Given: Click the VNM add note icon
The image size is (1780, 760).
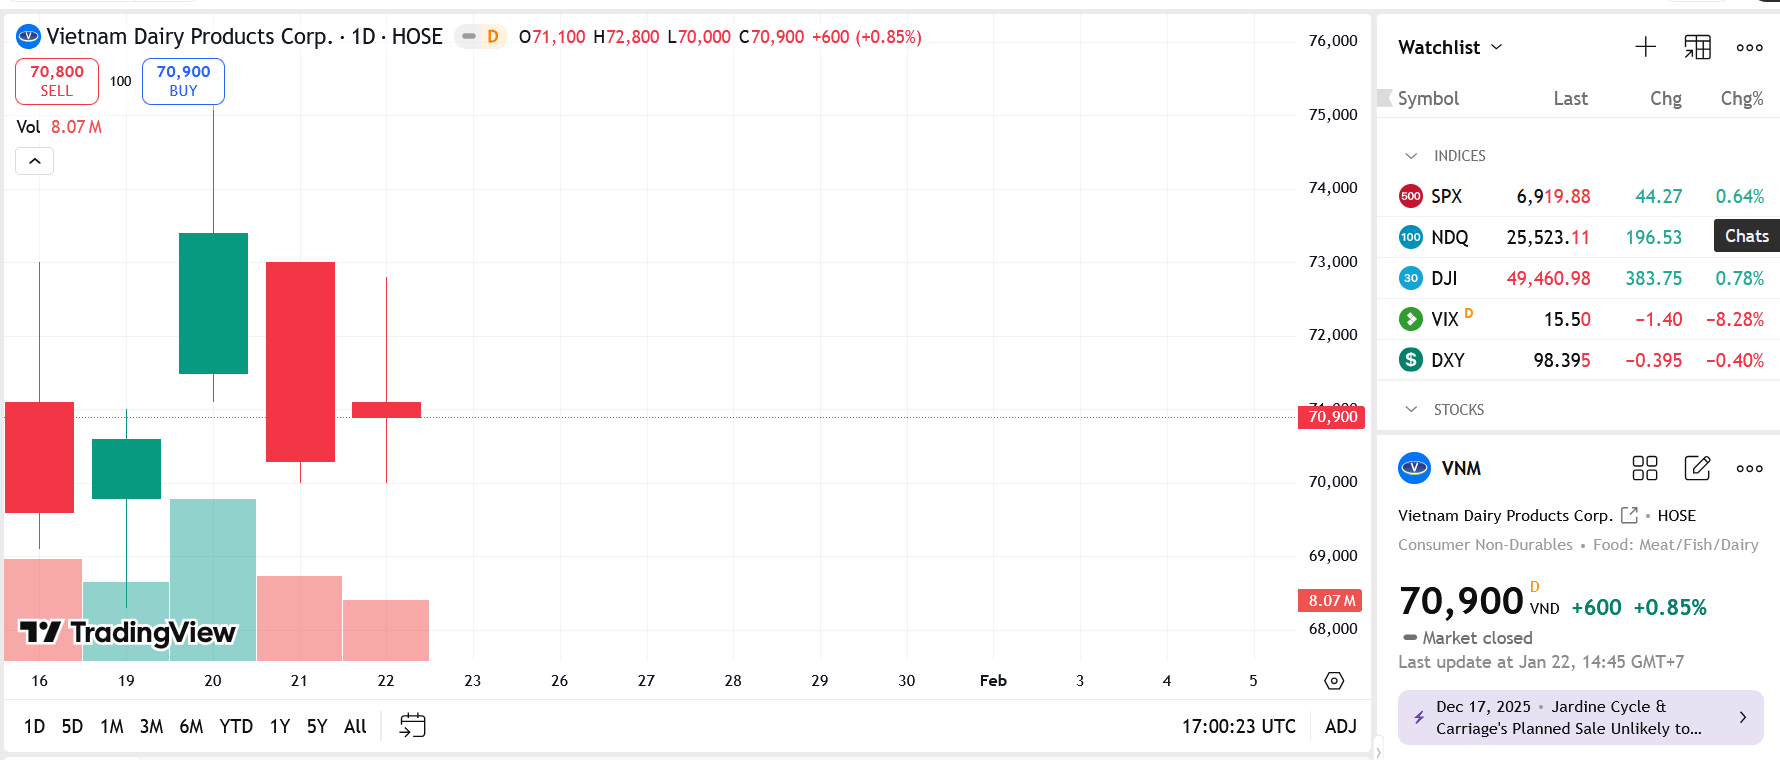Looking at the screenshot, I should 1697,468.
